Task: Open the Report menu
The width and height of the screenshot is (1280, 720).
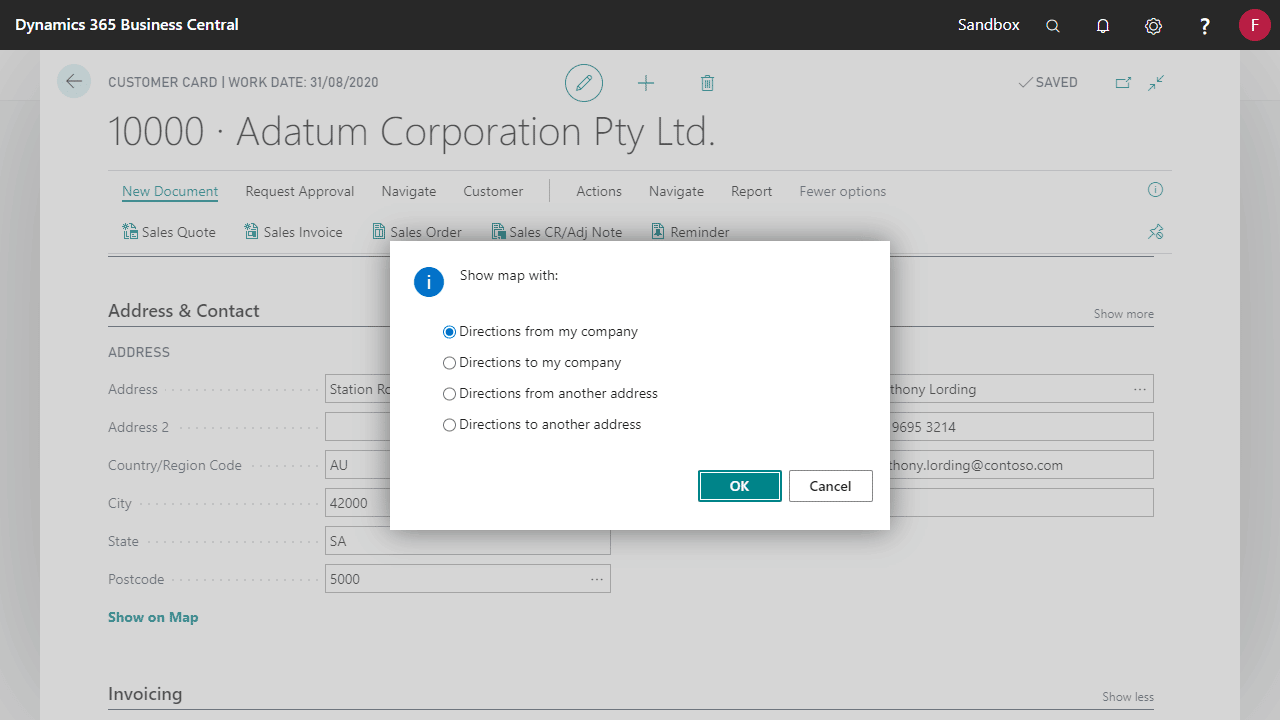Action: tap(751, 191)
